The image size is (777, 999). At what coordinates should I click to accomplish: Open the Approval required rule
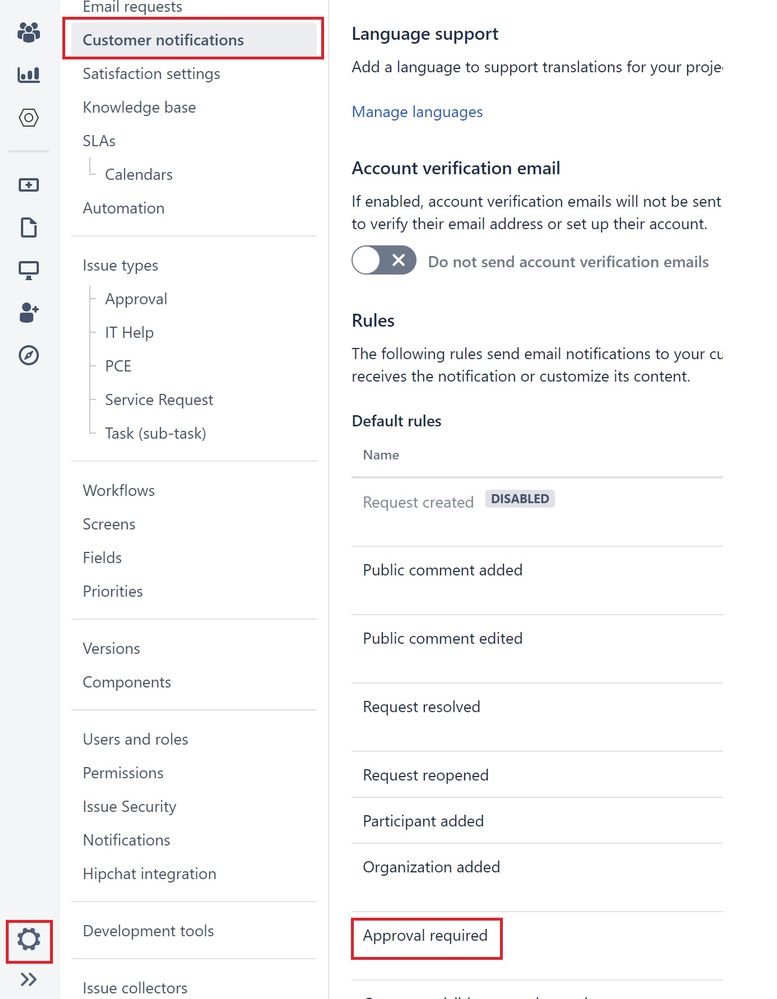click(426, 938)
